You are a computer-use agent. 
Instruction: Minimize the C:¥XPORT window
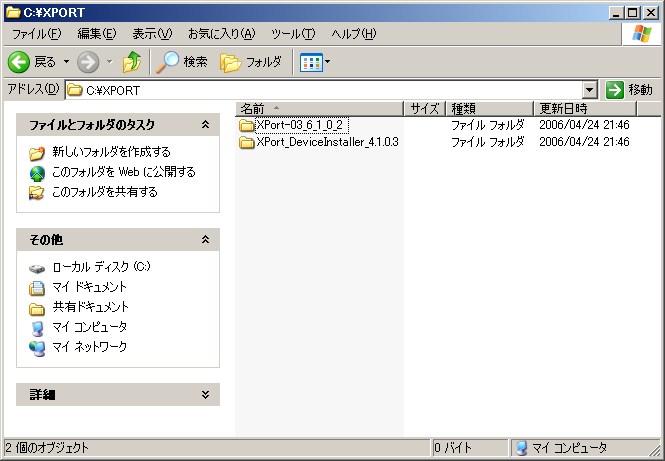point(616,13)
